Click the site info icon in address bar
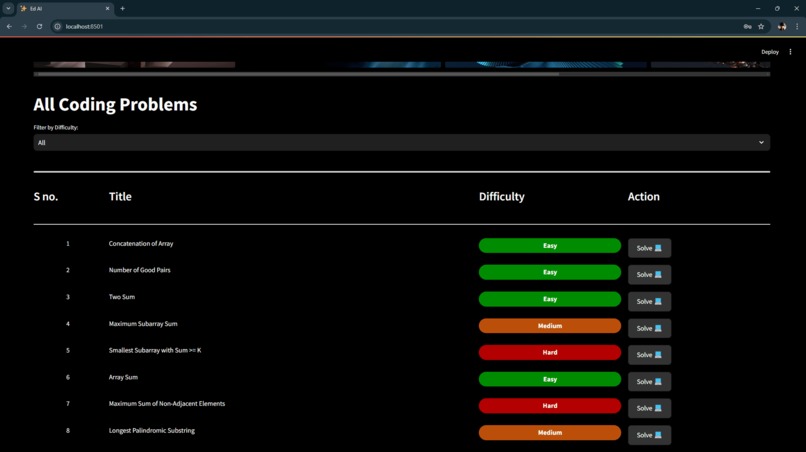The height and width of the screenshot is (452, 806). (x=58, y=26)
